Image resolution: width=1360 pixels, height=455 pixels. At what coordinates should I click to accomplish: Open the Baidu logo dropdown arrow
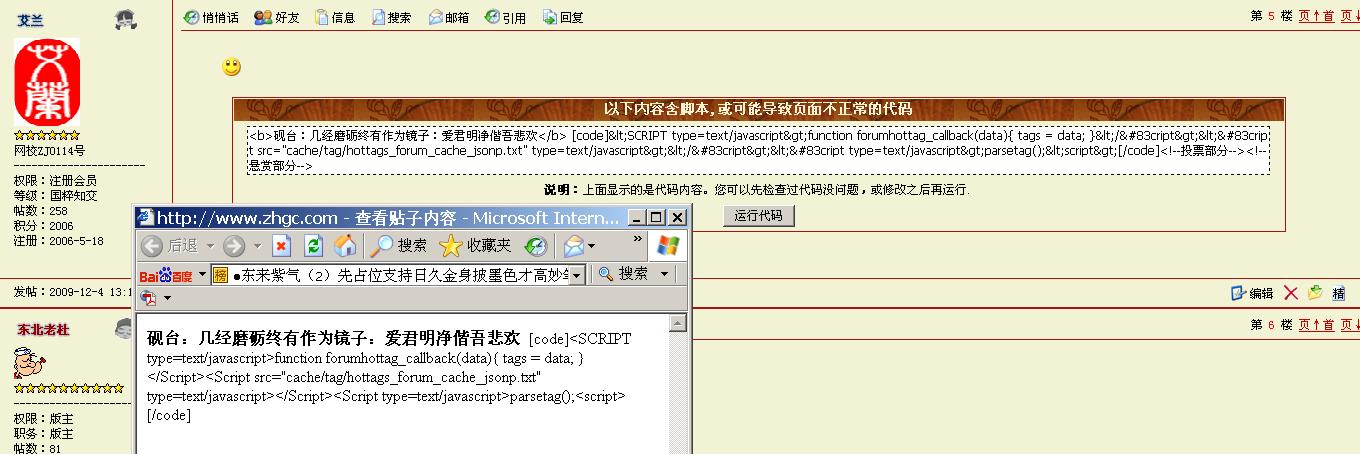(202, 274)
